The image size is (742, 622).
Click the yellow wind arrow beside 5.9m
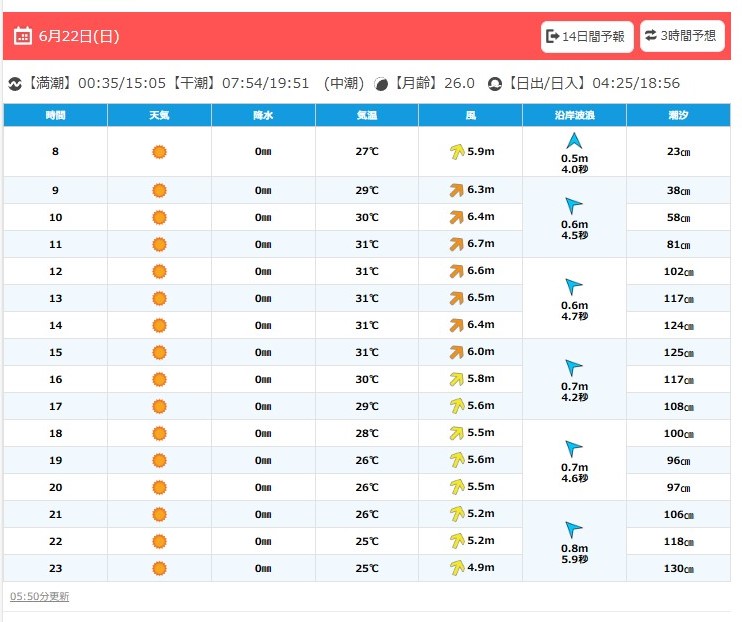457,151
